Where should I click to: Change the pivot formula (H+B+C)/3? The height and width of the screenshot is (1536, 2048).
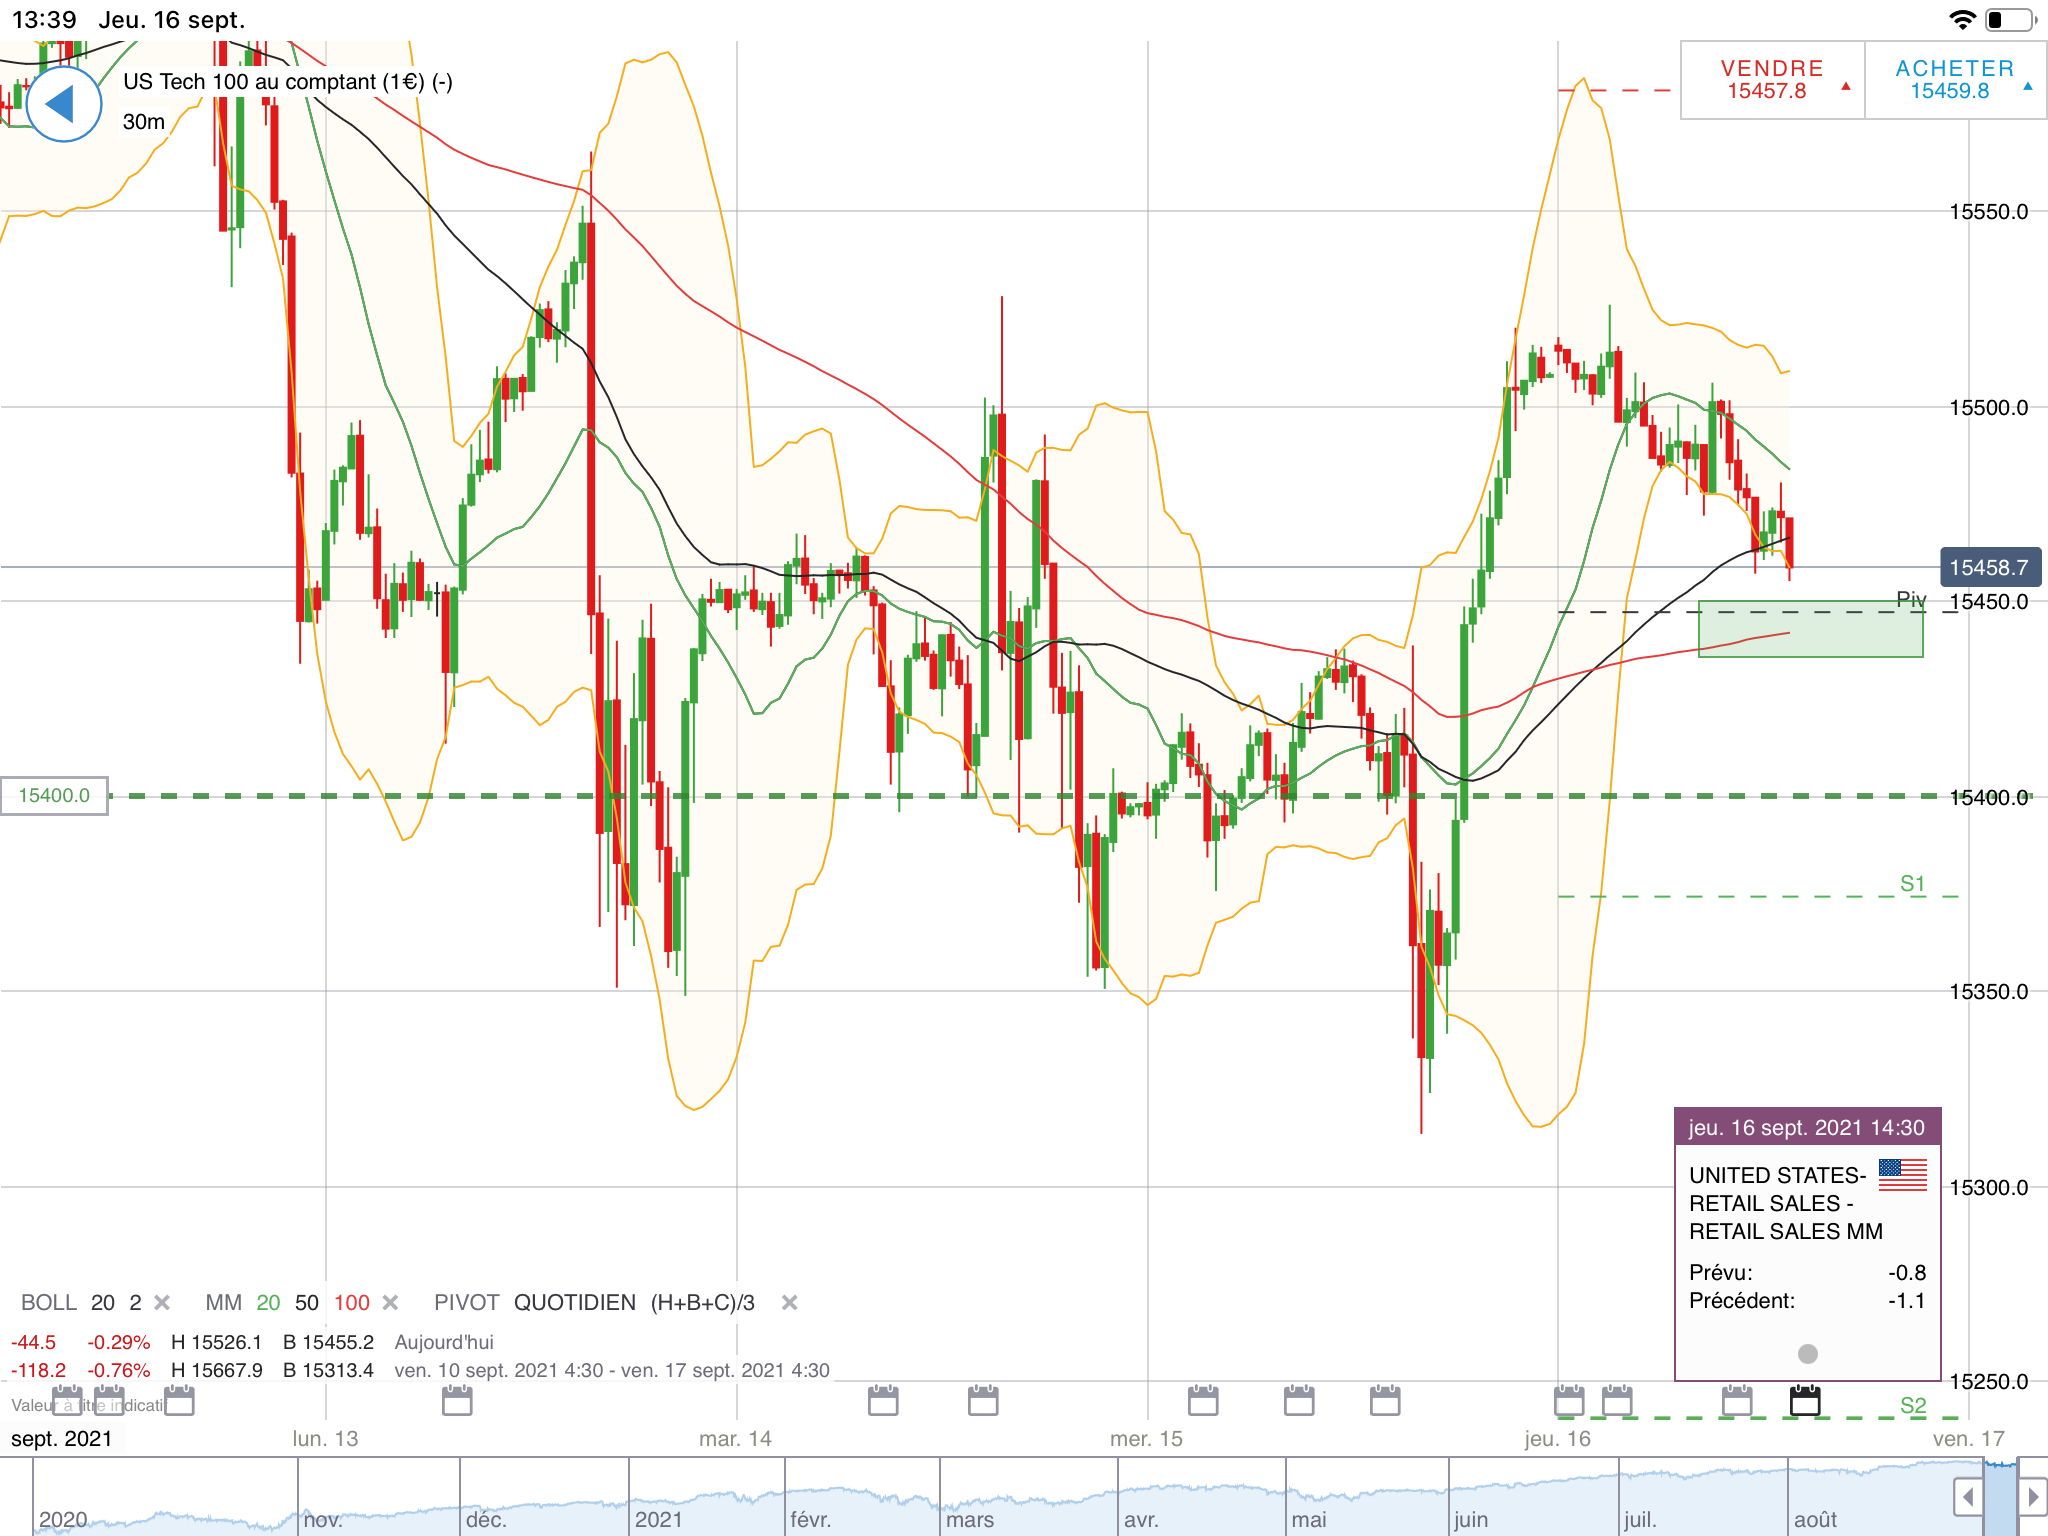point(702,1303)
